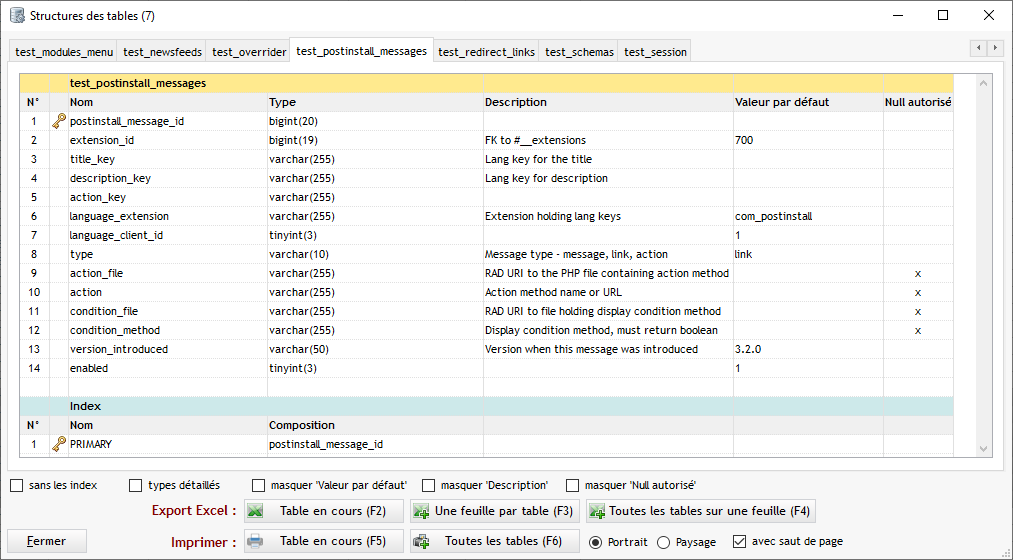Uncheck 'avec saut de page'
This screenshot has width=1013, height=560.
click(740, 541)
